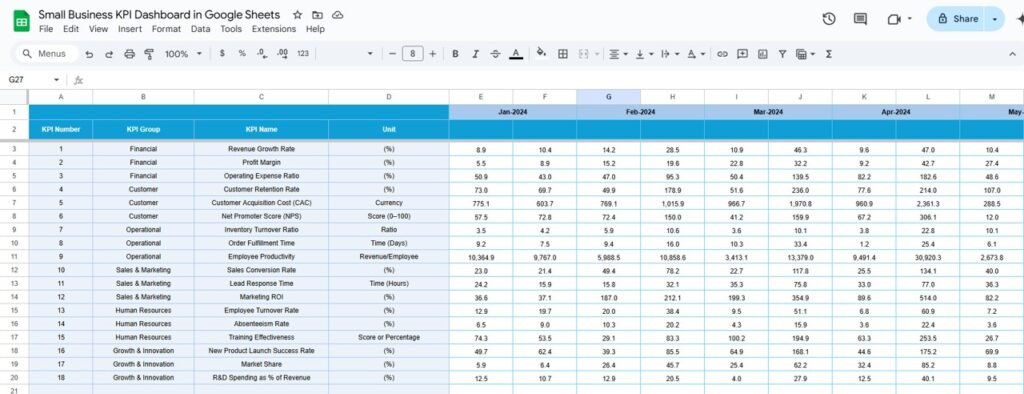Open the Data menu
Screen dimensions: 1024x394
(200, 29)
